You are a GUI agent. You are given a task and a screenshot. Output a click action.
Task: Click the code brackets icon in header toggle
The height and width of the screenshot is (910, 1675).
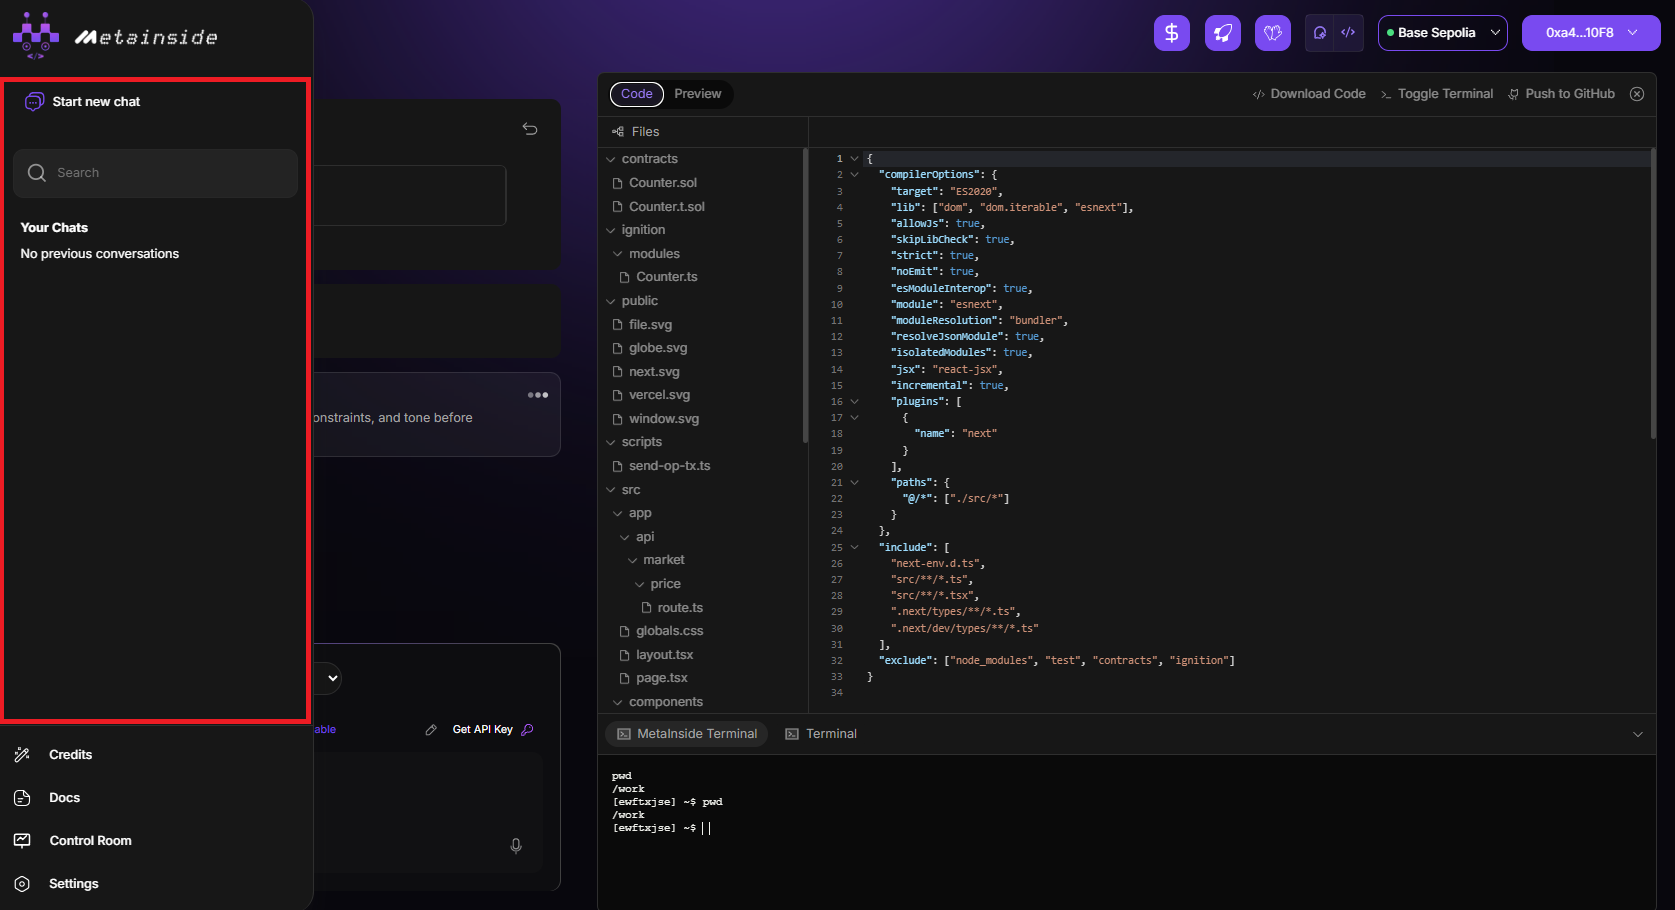click(x=1348, y=33)
